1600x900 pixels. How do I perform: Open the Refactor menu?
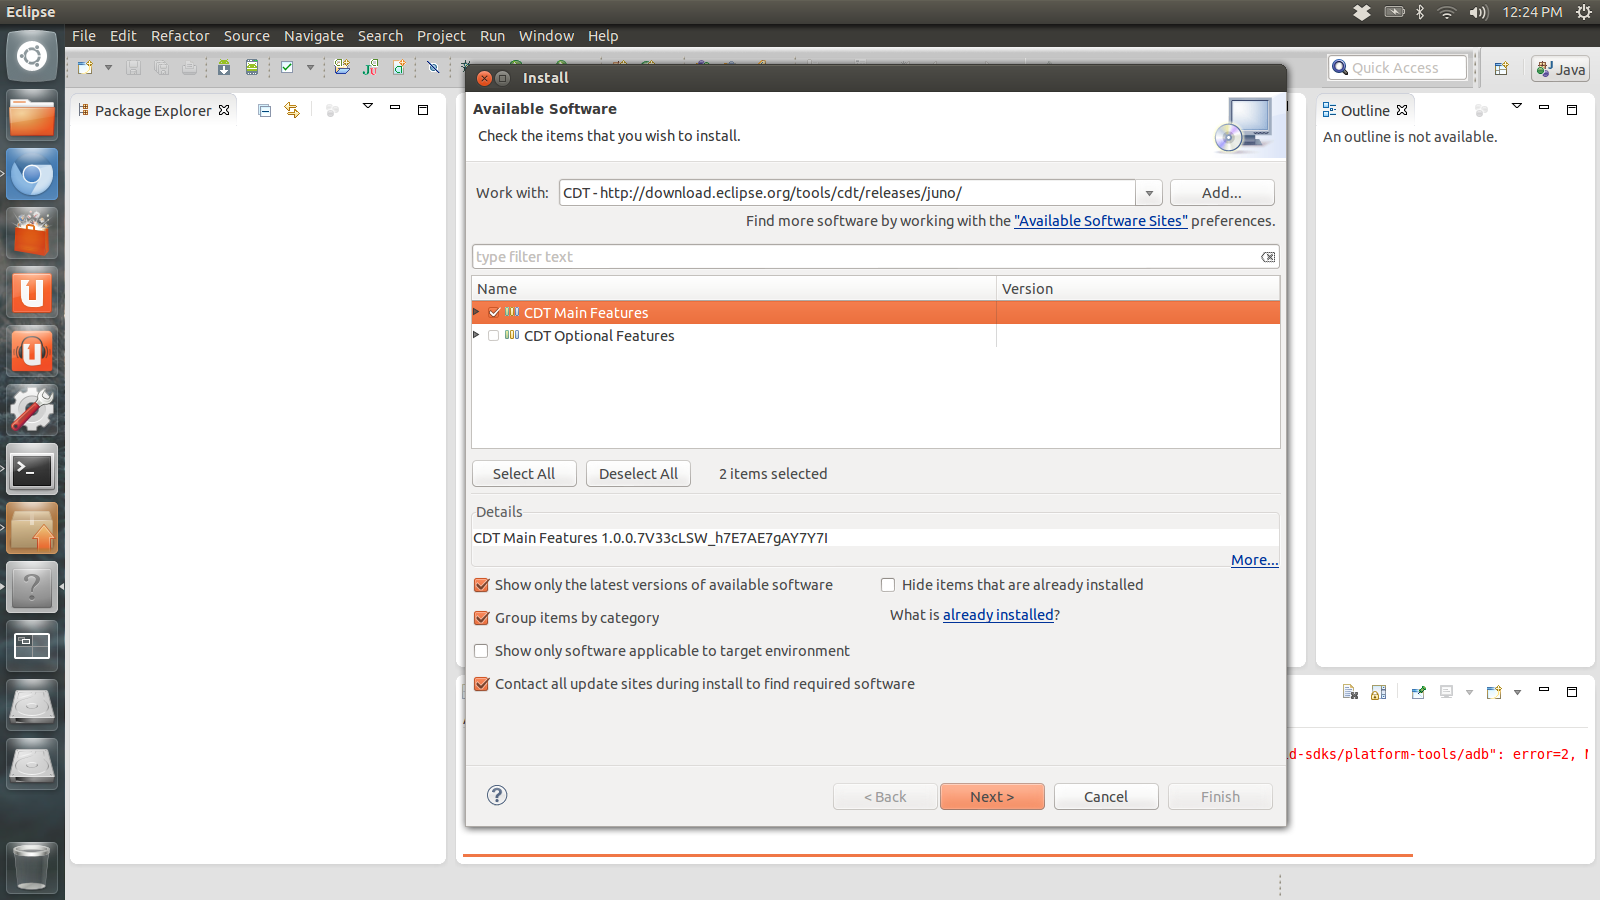coord(180,36)
